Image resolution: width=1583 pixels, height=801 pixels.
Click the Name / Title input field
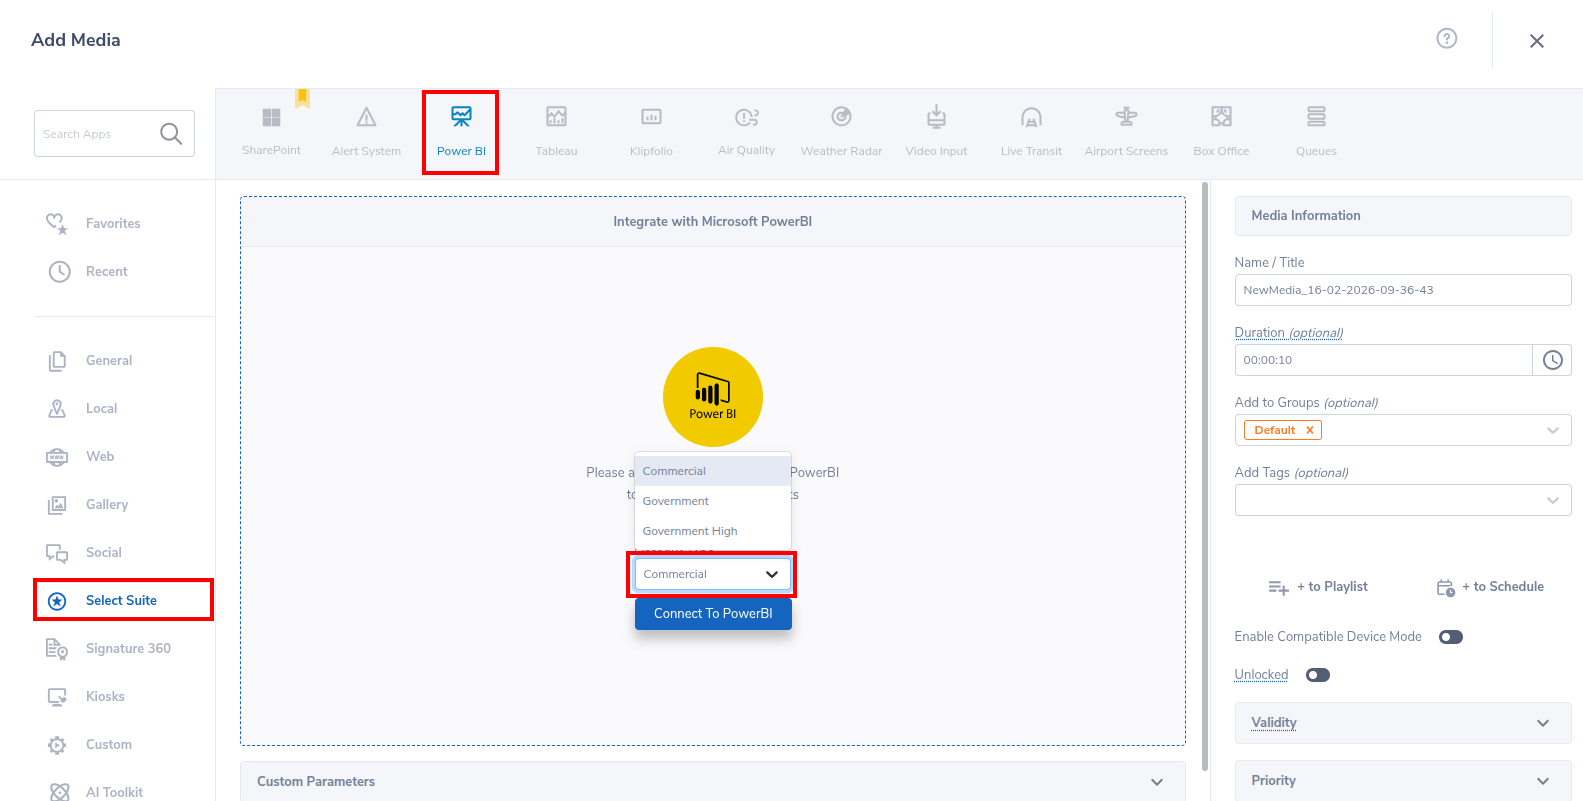pyautogui.click(x=1403, y=290)
